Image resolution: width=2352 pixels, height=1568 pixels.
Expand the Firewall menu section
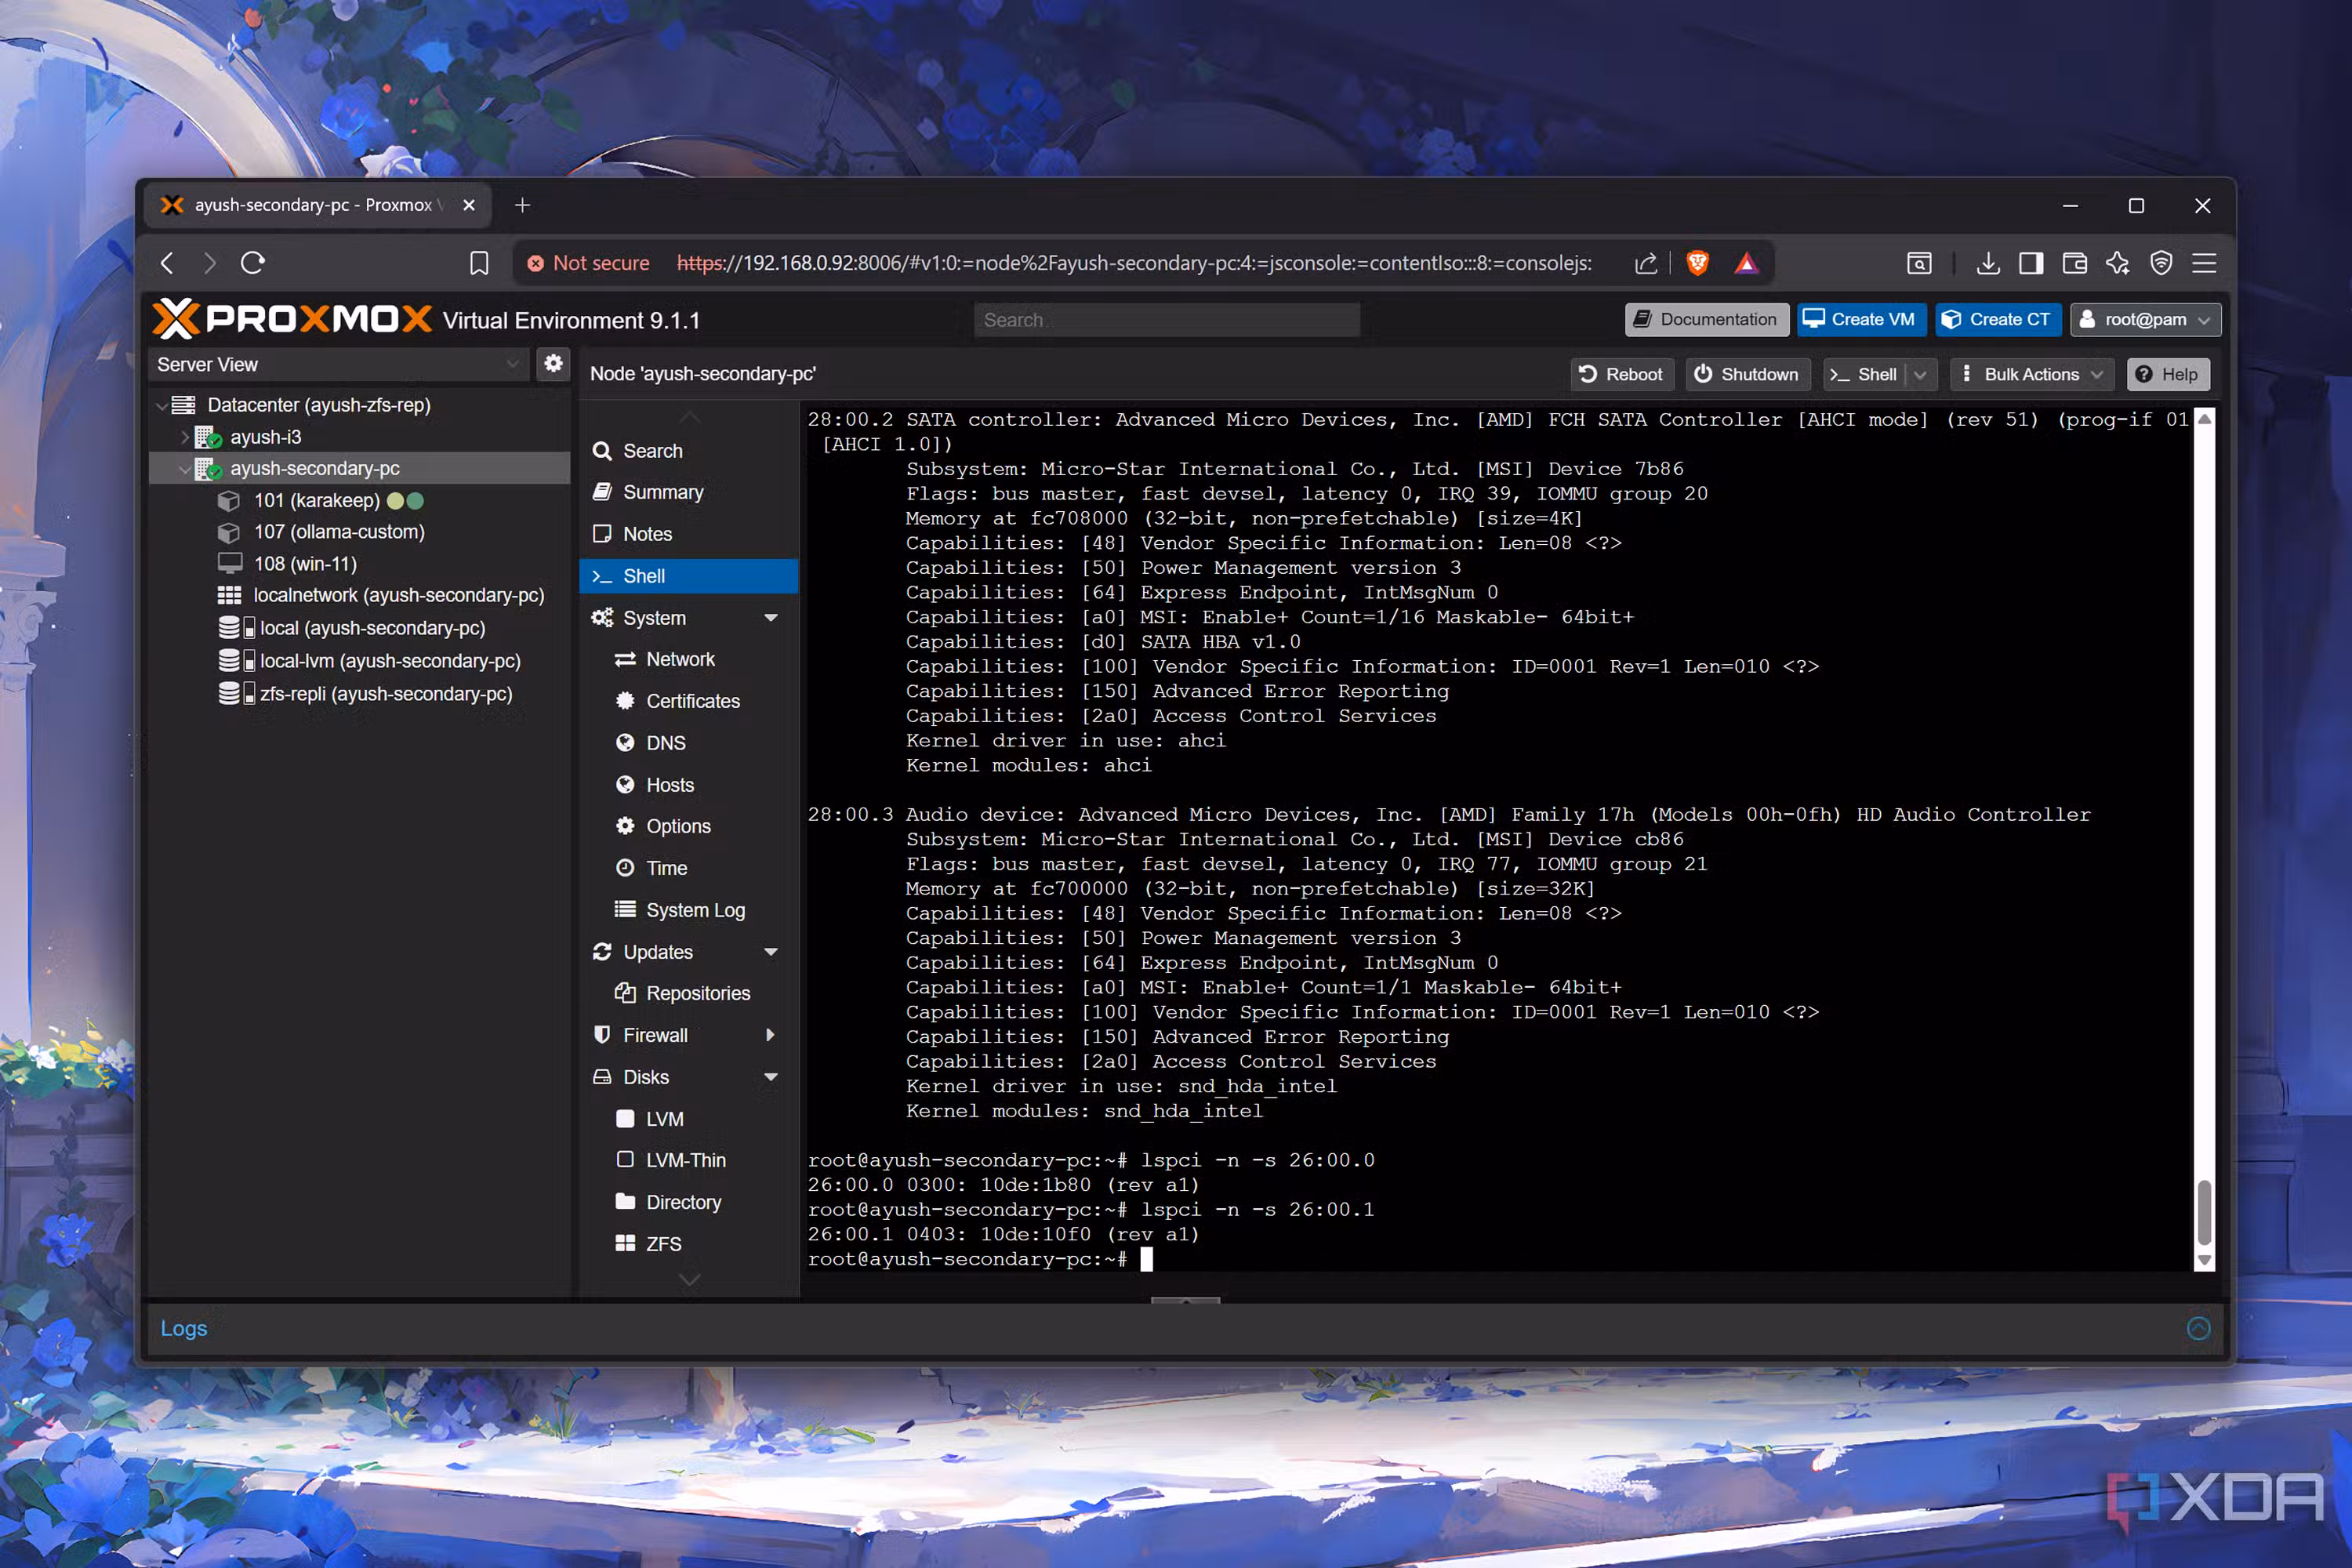[x=771, y=1035]
